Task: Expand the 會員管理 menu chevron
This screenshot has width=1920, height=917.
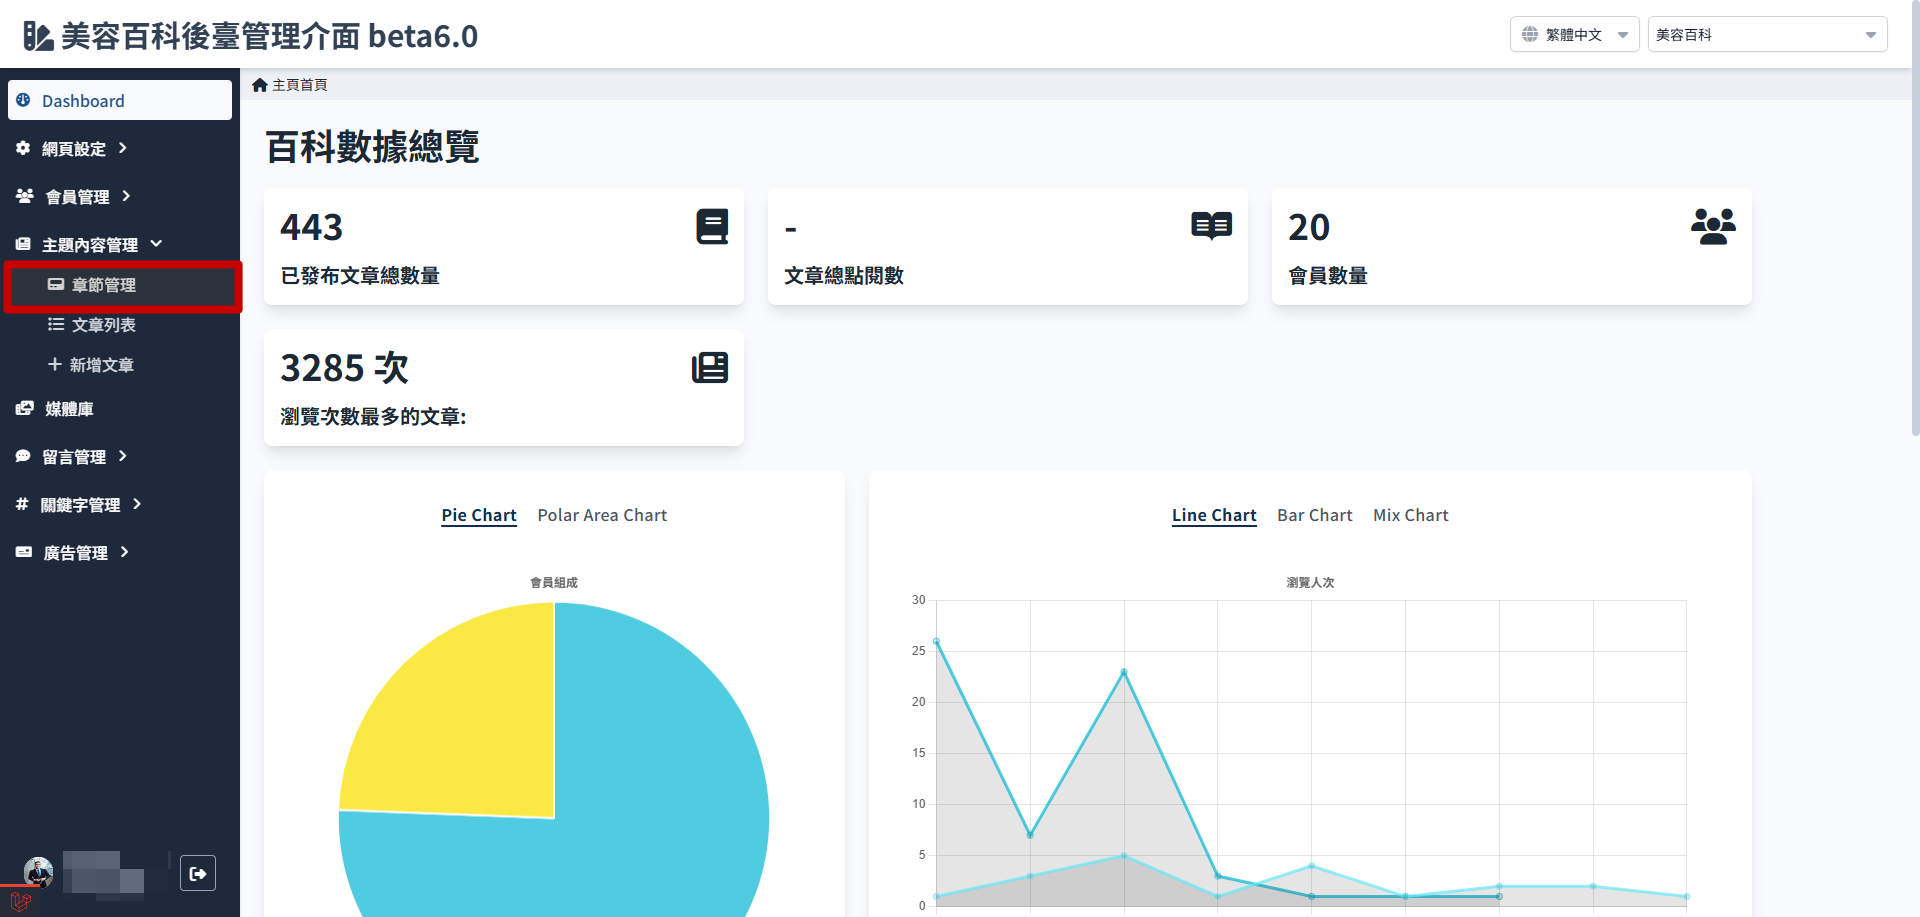Action: point(126,196)
